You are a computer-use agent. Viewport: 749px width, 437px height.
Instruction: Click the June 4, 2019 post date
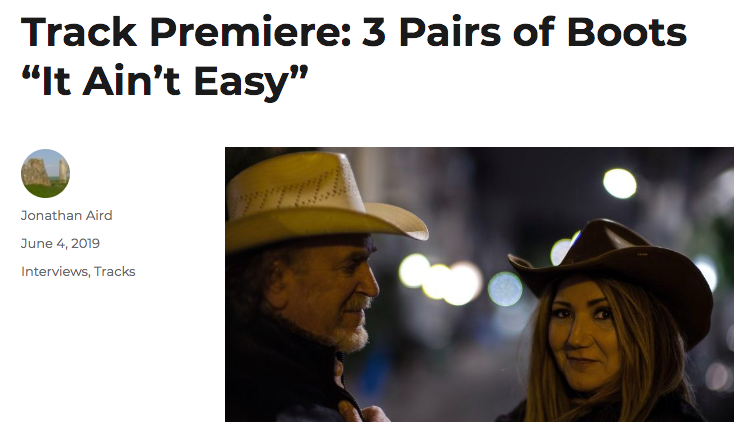(60, 244)
